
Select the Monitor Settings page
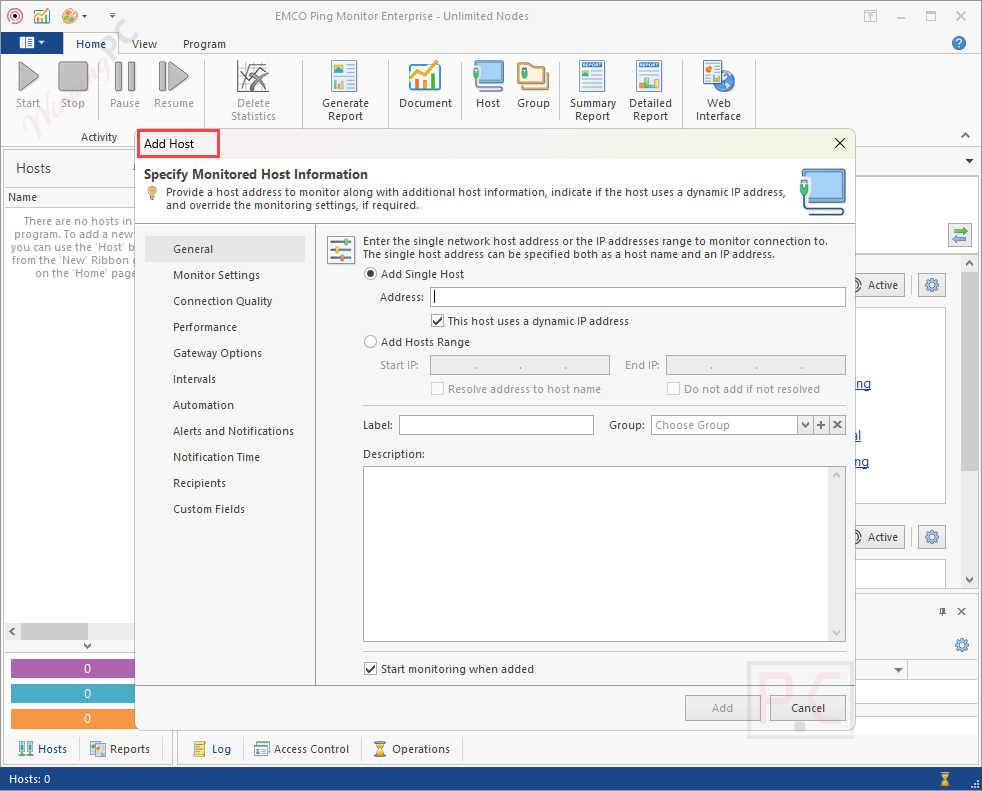click(x=225, y=275)
